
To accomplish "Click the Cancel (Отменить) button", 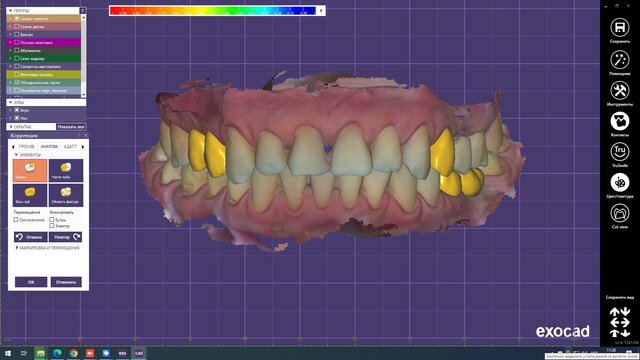I will 66,282.
